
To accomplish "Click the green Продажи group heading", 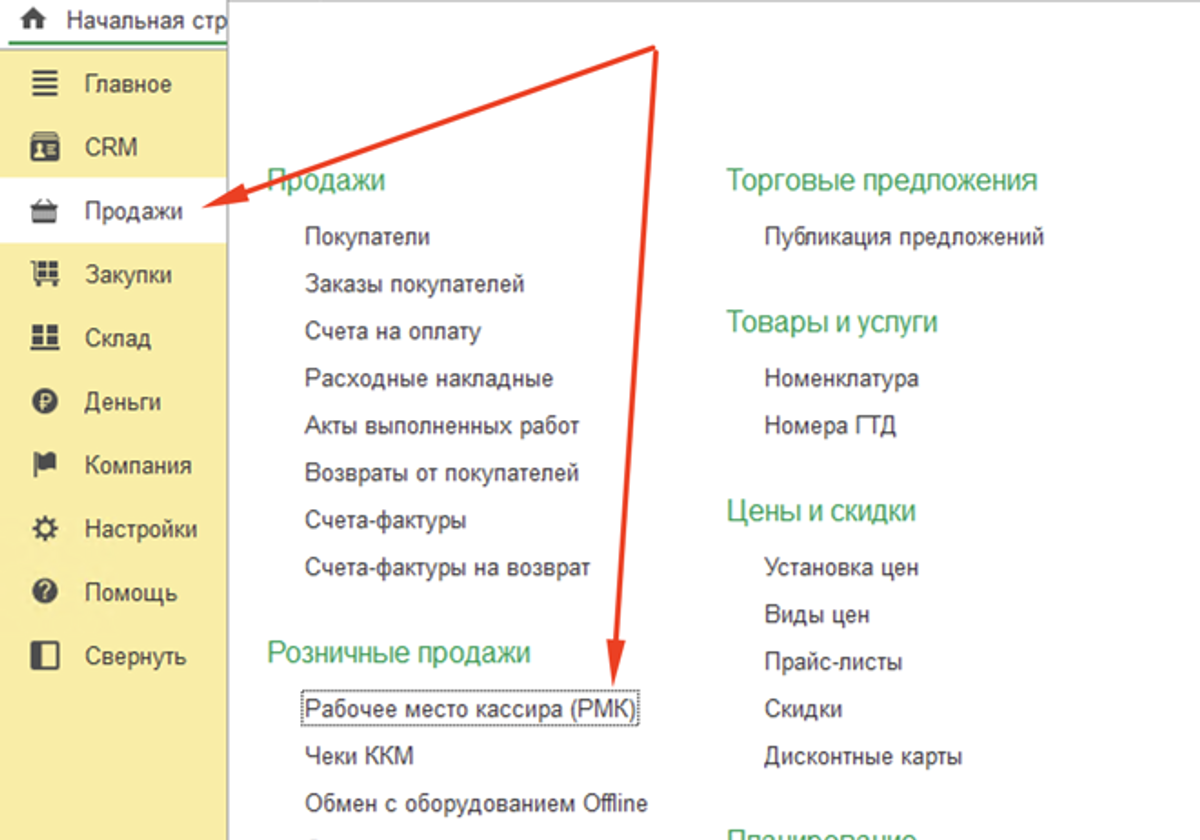I will 326,181.
